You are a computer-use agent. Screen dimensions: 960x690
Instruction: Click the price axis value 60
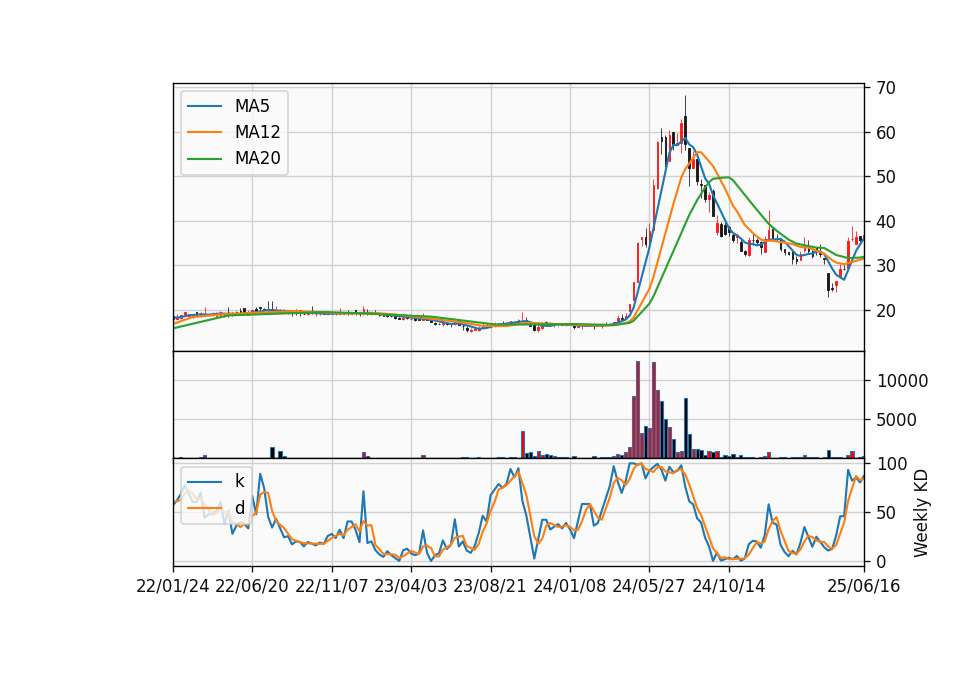886,132
